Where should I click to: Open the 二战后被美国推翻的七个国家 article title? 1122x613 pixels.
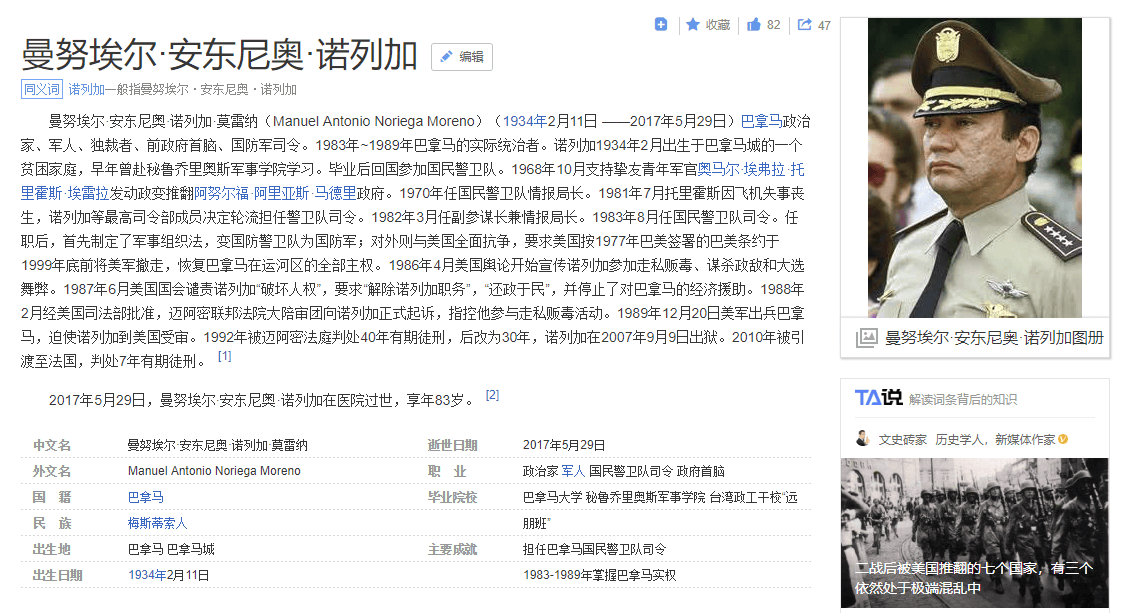[974, 578]
